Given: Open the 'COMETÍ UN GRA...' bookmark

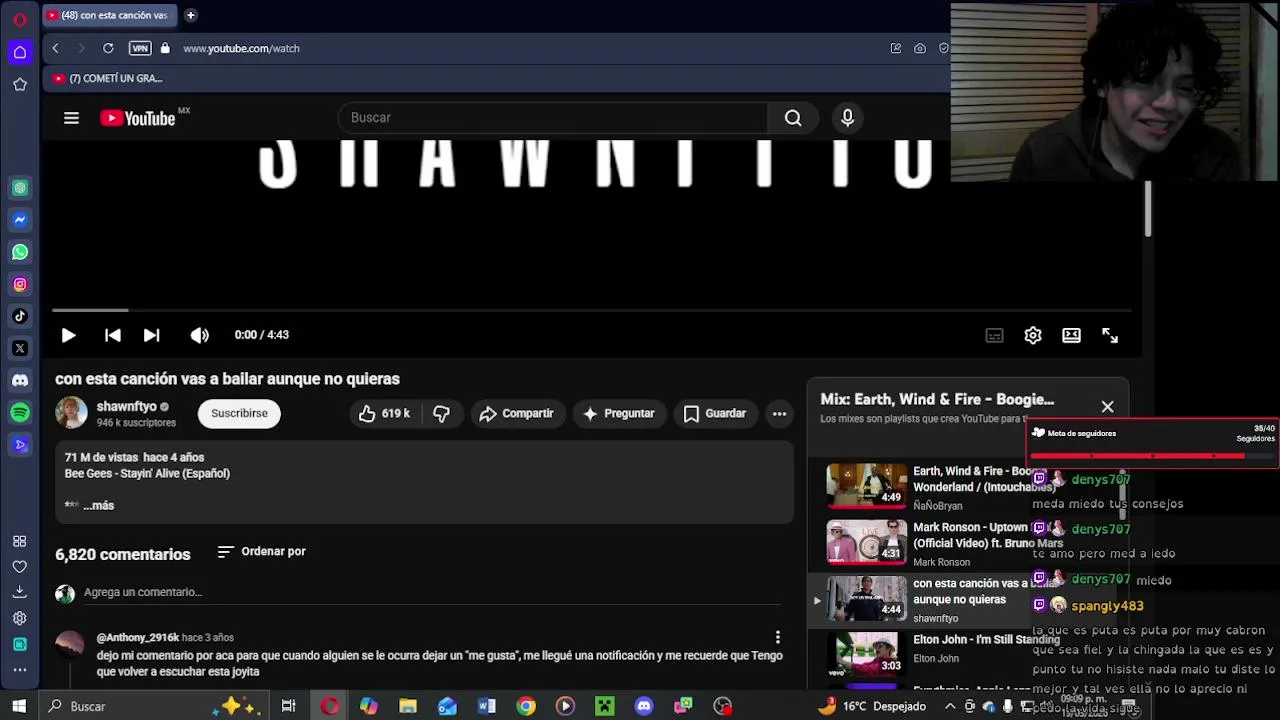Looking at the screenshot, I should point(107,78).
